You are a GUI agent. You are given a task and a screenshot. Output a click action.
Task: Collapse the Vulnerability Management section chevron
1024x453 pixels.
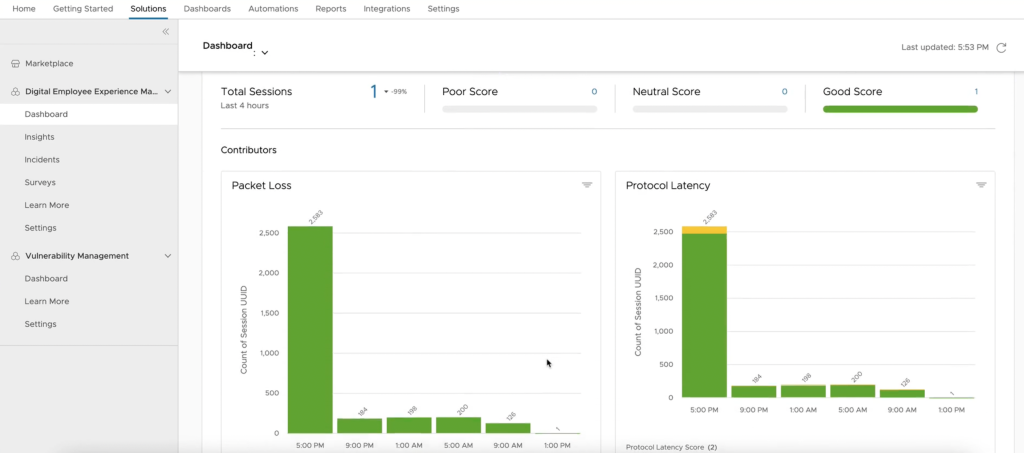(167, 256)
